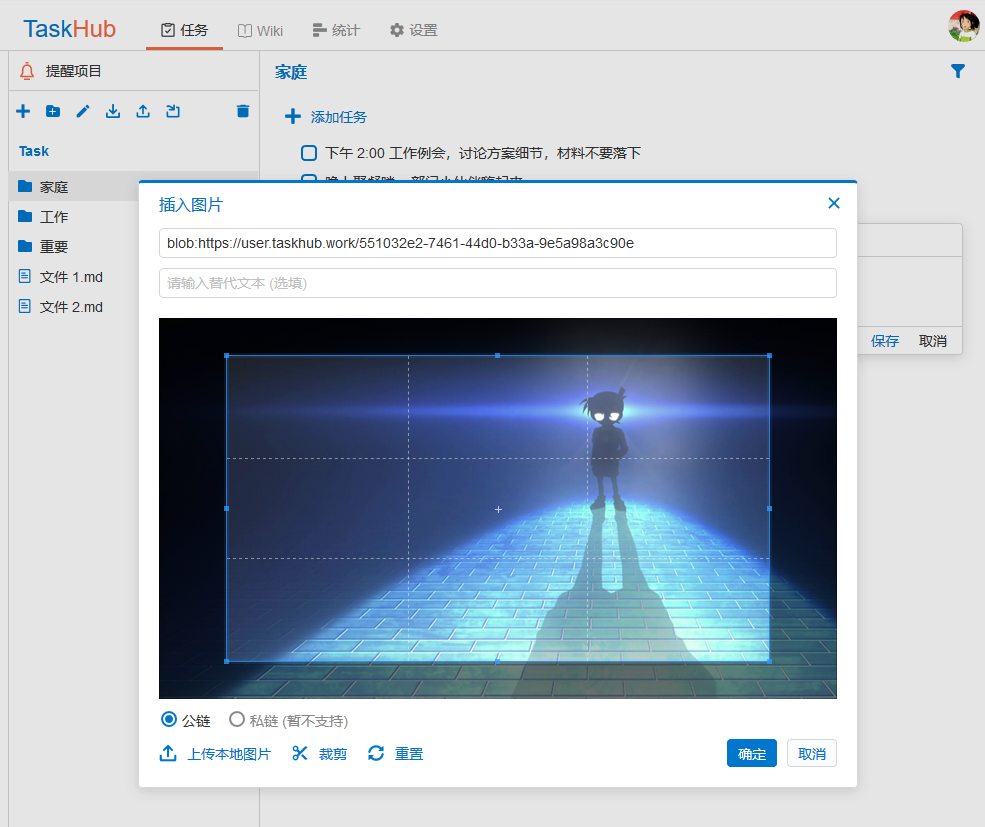Open the 统计 tab
The image size is (985, 827).
click(336, 30)
